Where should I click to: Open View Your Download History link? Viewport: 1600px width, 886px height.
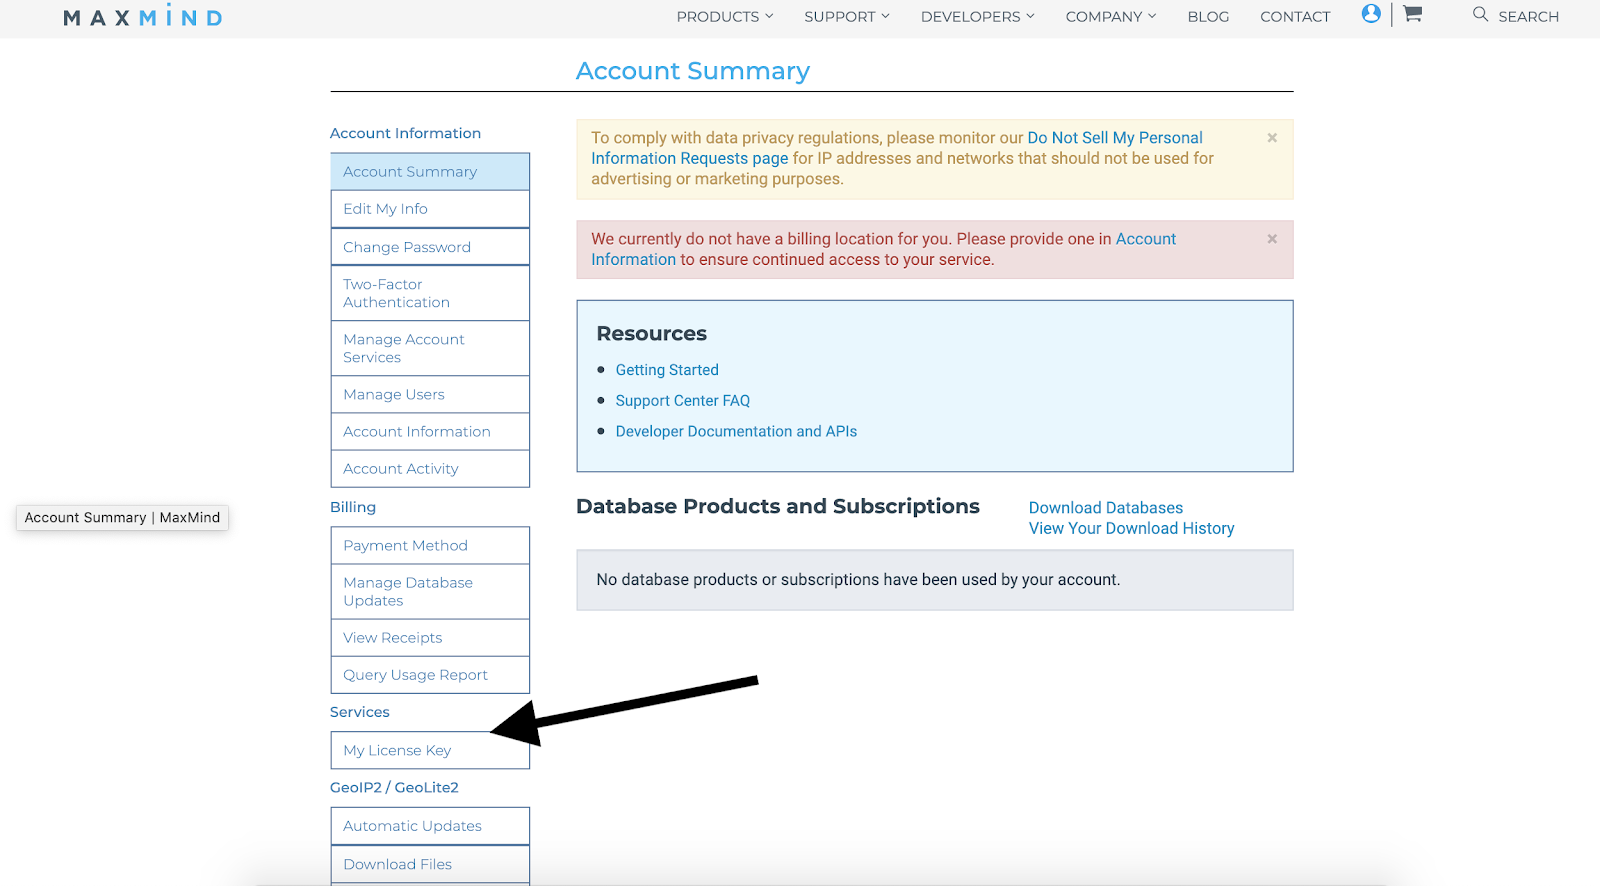pos(1131,528)
